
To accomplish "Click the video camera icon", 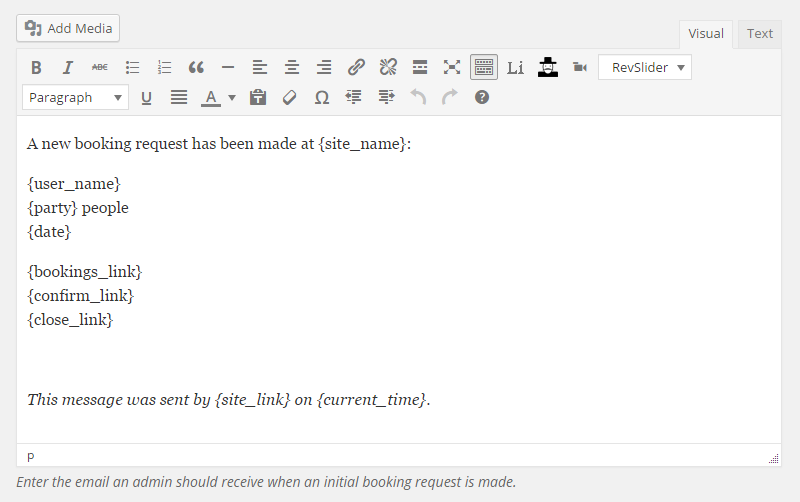I will pos(580,67).
